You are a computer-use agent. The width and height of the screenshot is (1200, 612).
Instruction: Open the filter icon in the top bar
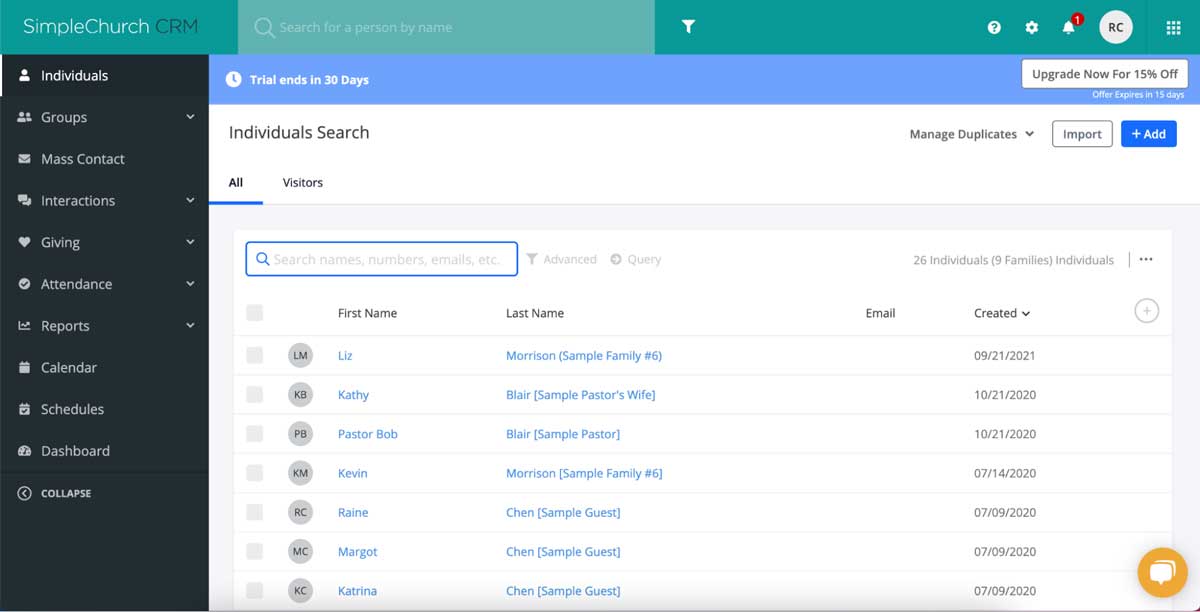click(x=686, y=27)
